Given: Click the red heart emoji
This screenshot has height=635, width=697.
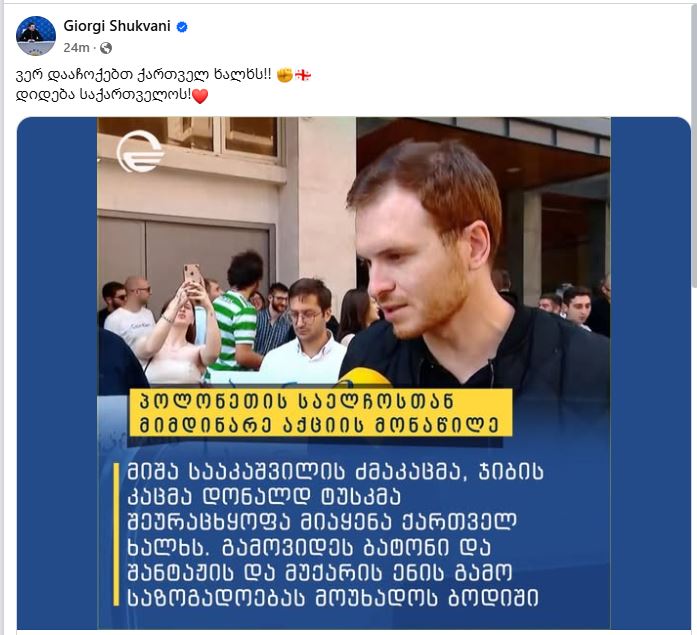Looking at the screenshot, I should [x=200, y=96].
